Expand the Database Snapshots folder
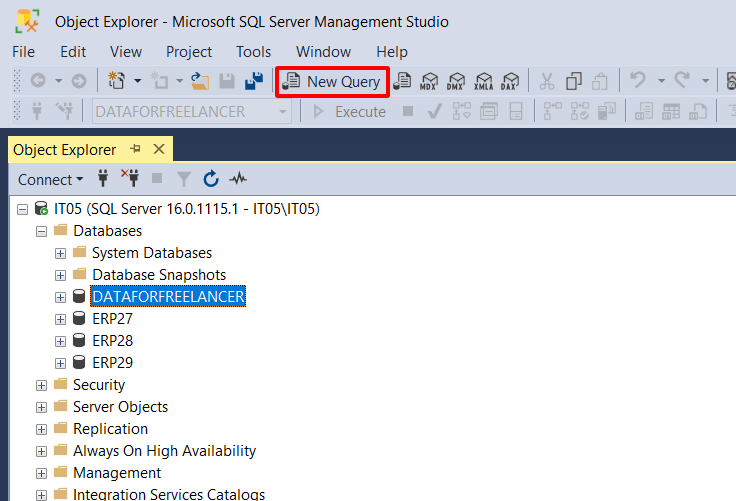The height and width of the screenshot is (501, 736). (60, 275)
